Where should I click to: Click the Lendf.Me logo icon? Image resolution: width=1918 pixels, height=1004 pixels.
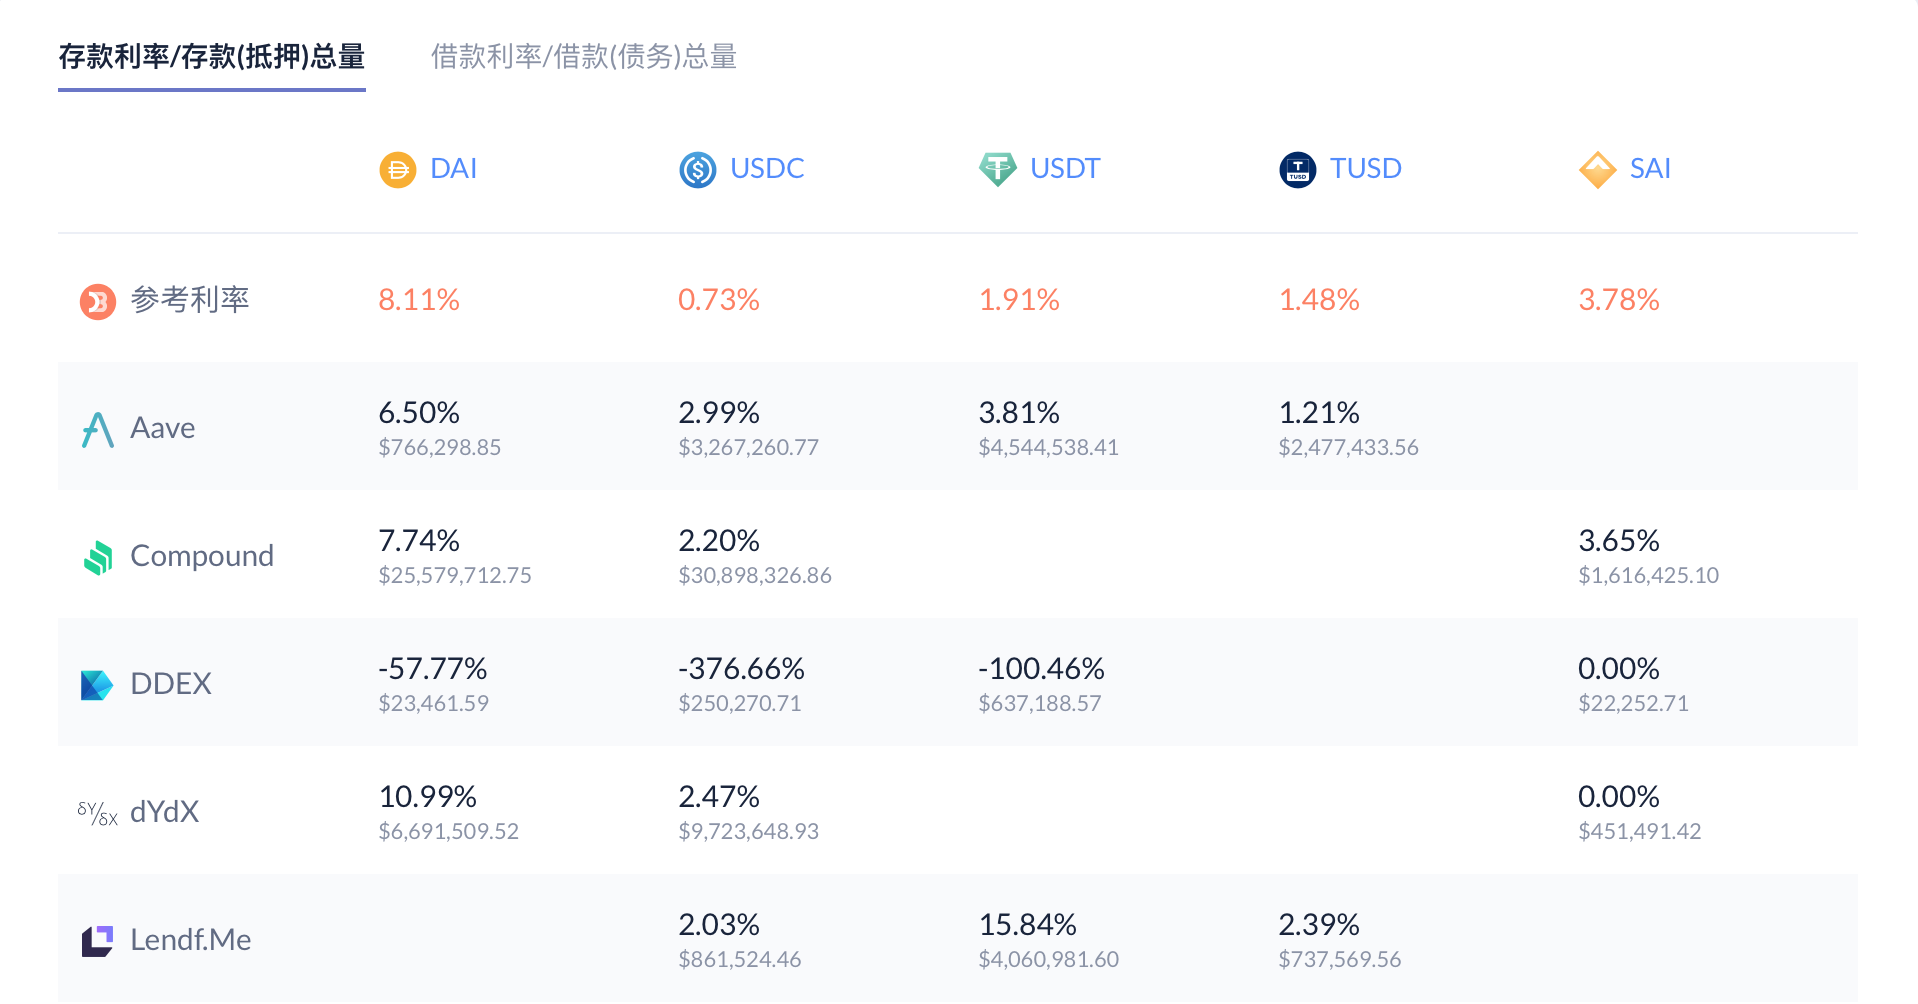pos(97,941)
